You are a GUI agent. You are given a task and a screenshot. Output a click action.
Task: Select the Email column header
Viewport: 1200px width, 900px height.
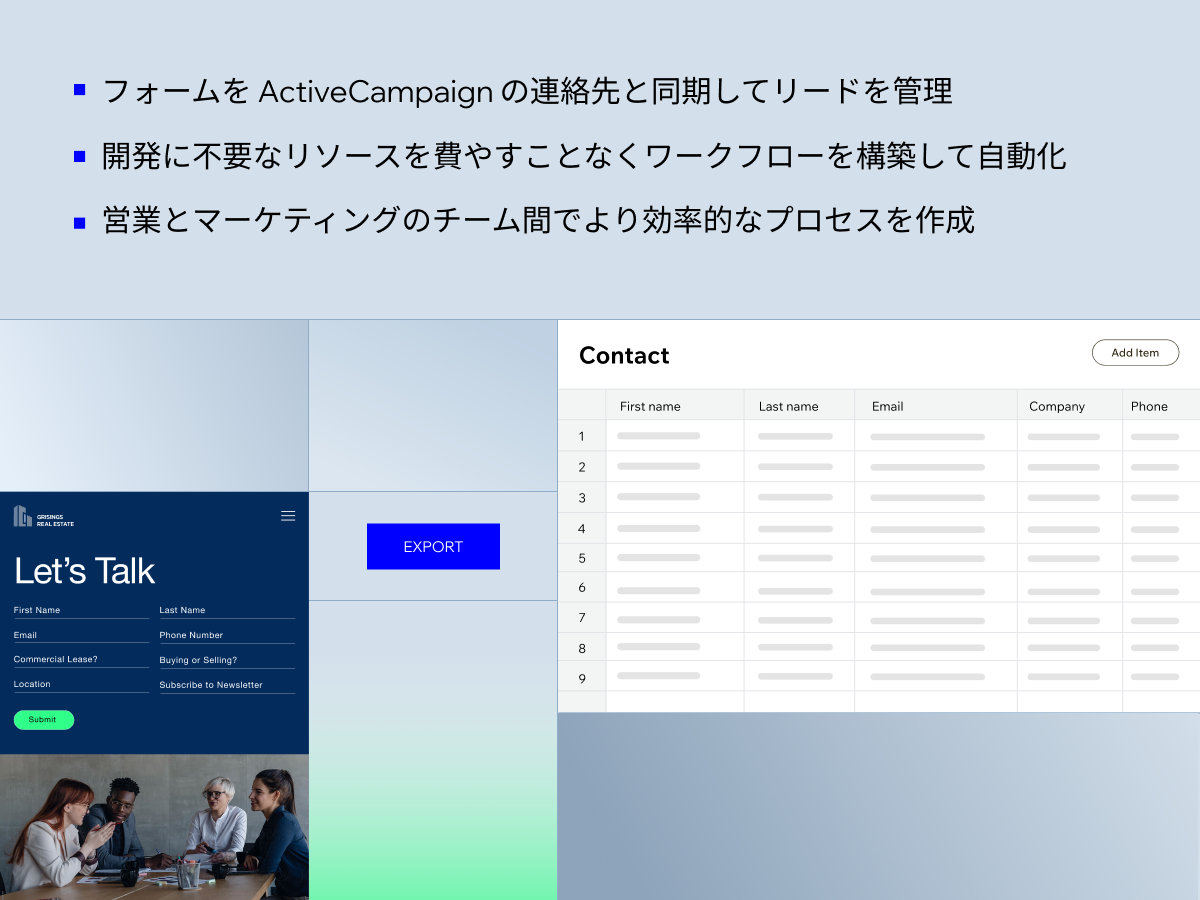click(x=936, y=406)
